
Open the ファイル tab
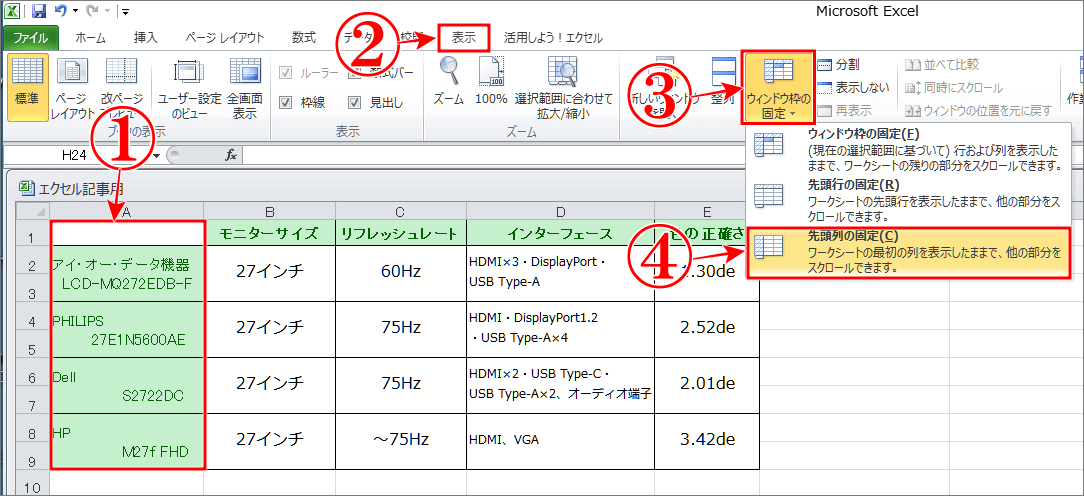pyautogui.click(x=30, y=38)
